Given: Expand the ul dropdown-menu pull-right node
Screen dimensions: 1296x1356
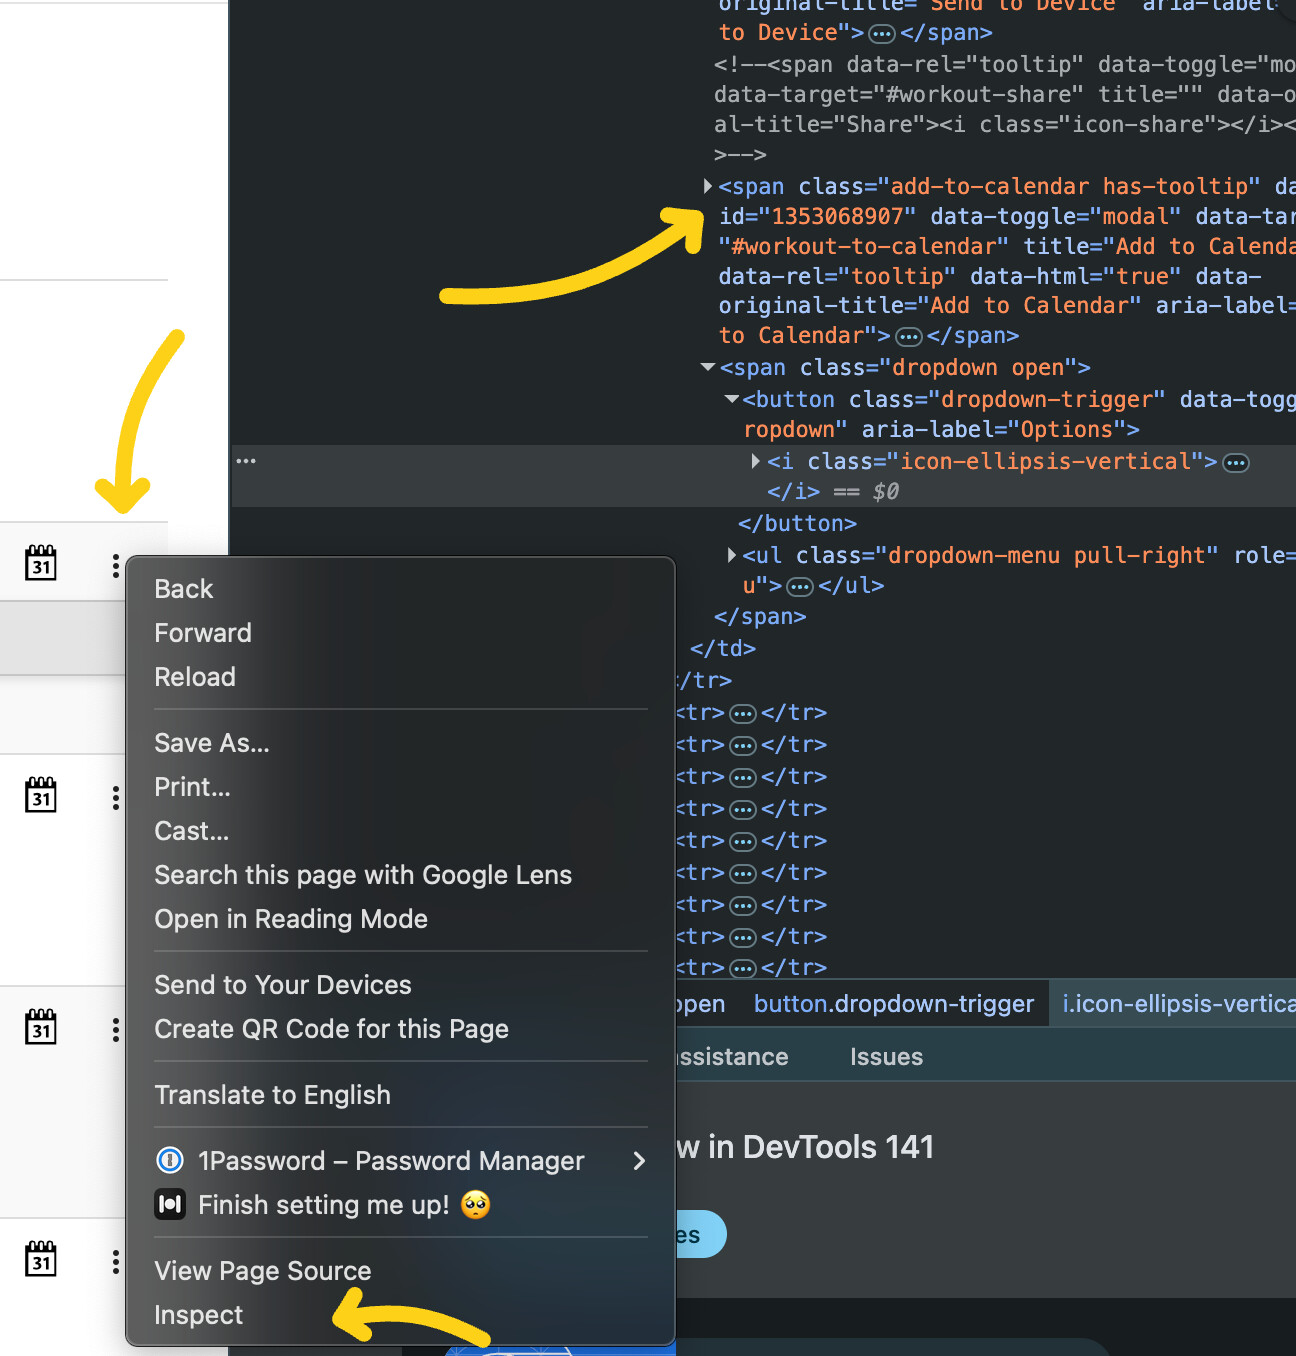Looking at the screenshot, I should pyautogui.click(x=732, y=555).
